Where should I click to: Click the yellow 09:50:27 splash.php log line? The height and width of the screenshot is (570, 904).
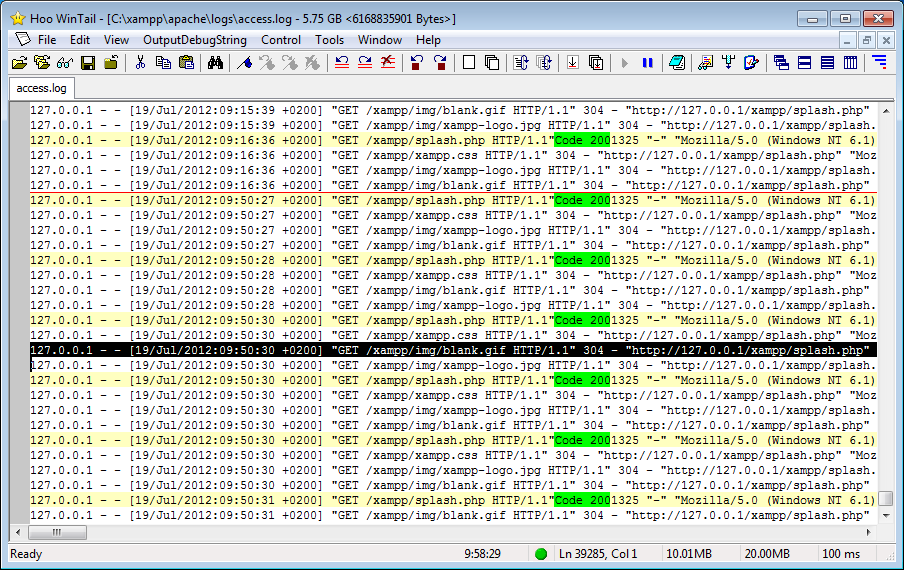click(x=453, y=200)
